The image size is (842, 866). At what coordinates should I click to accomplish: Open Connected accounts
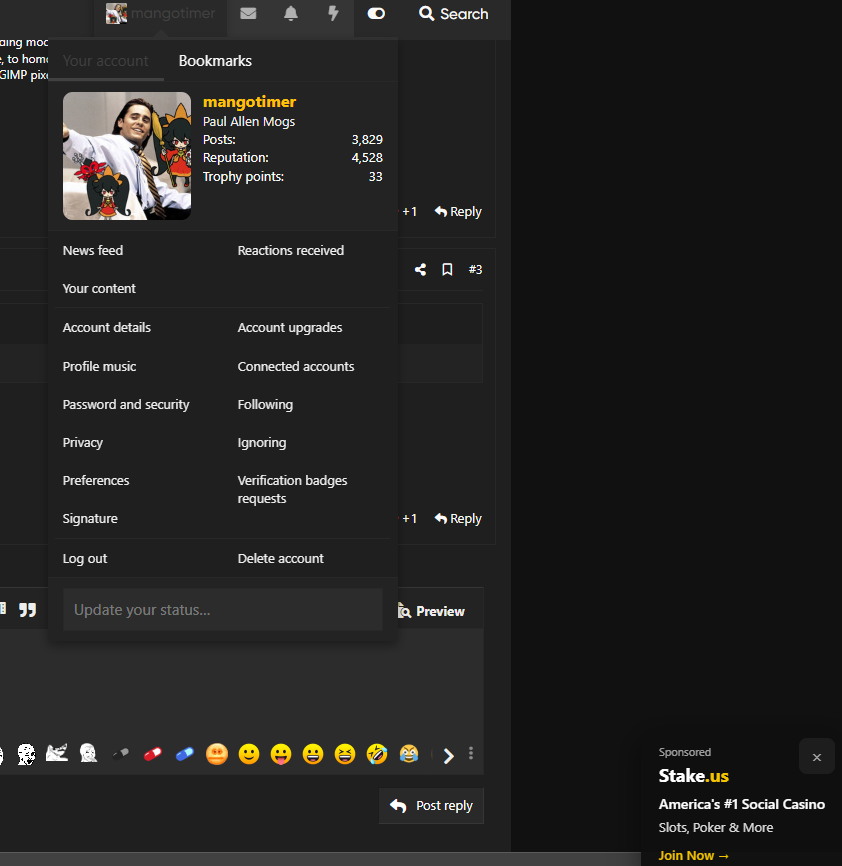pyautogui.click(x=296, y=366)
